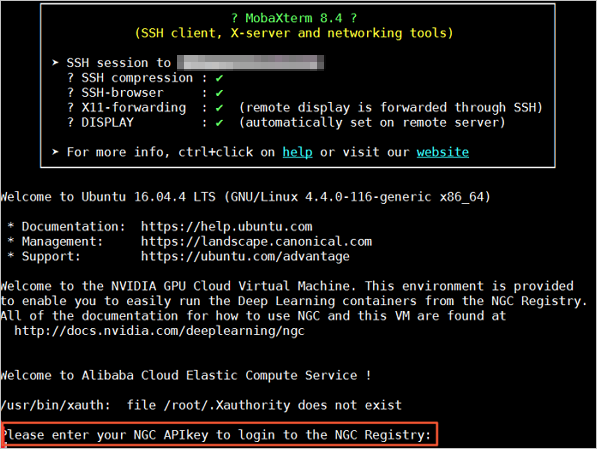The image size is (597, 449).
Task: Open the MobaXterm website link
Action: (x=442, y=152)
